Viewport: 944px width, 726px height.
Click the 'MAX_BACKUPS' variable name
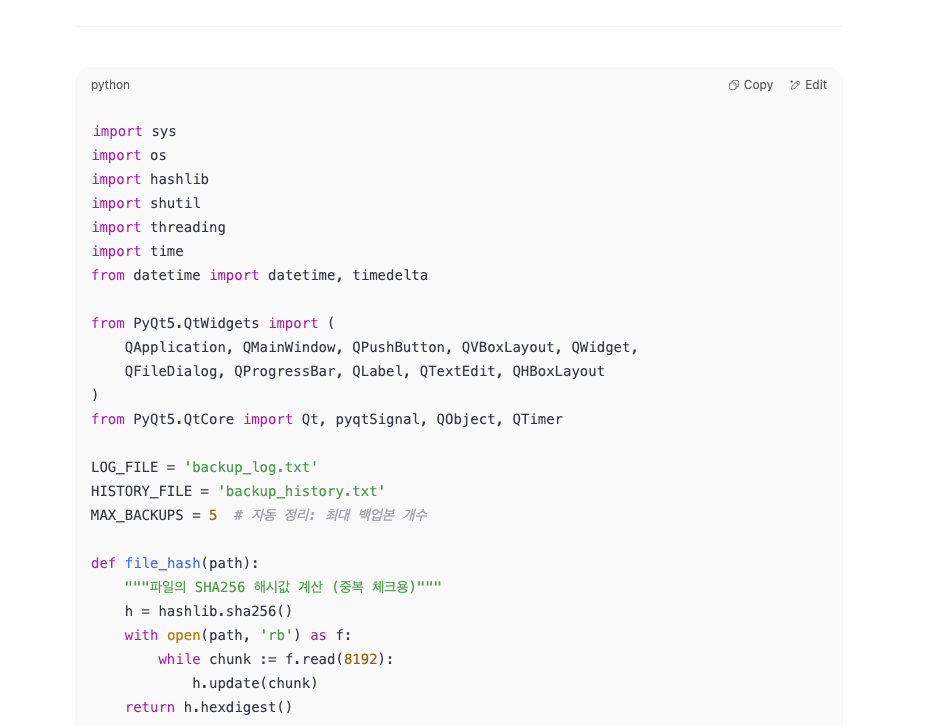[x=137, y=516]
